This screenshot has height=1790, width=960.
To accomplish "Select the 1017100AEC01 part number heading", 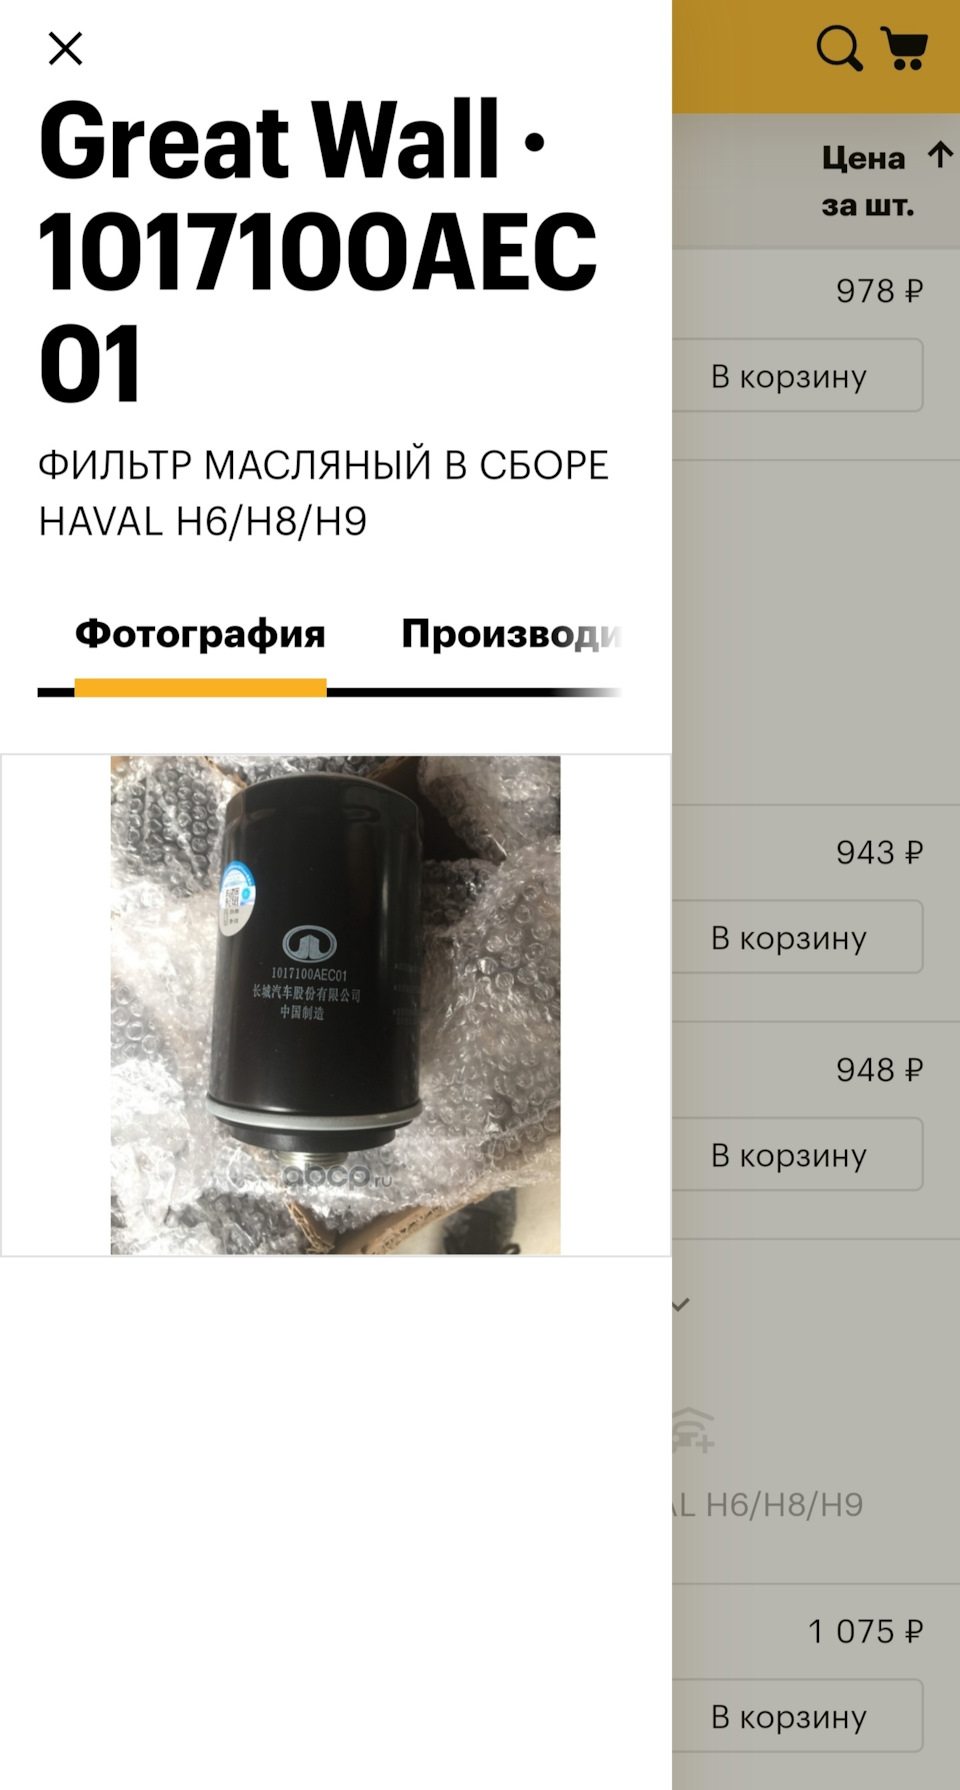I will tap(317, 307).
